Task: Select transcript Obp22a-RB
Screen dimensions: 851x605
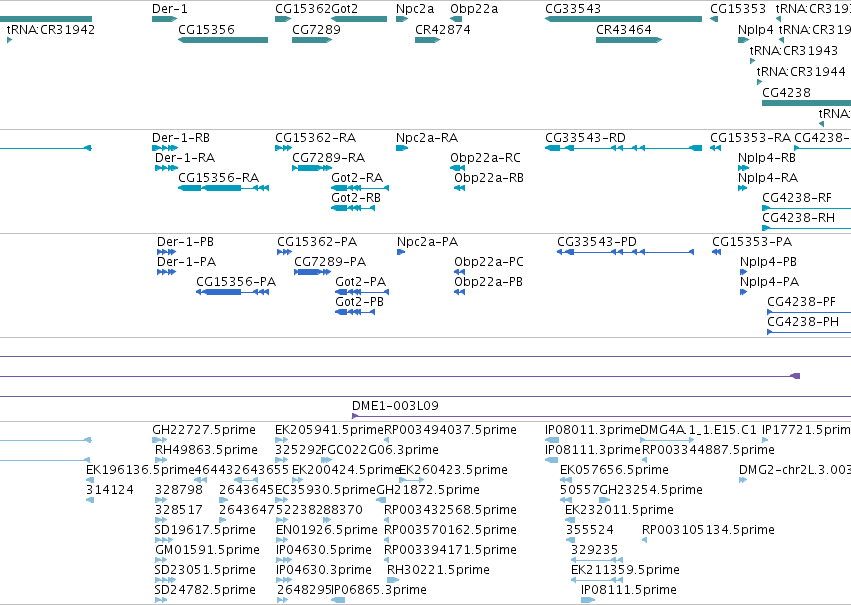Action: [460, 188]
